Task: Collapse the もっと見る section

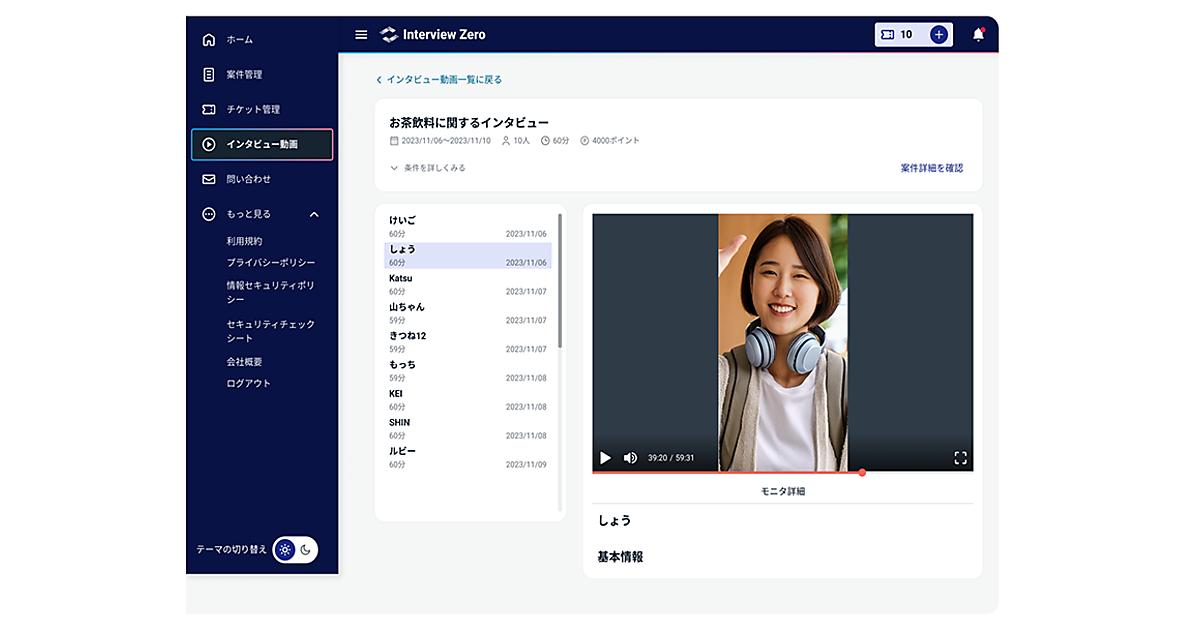Action: (x=314, y=214)
